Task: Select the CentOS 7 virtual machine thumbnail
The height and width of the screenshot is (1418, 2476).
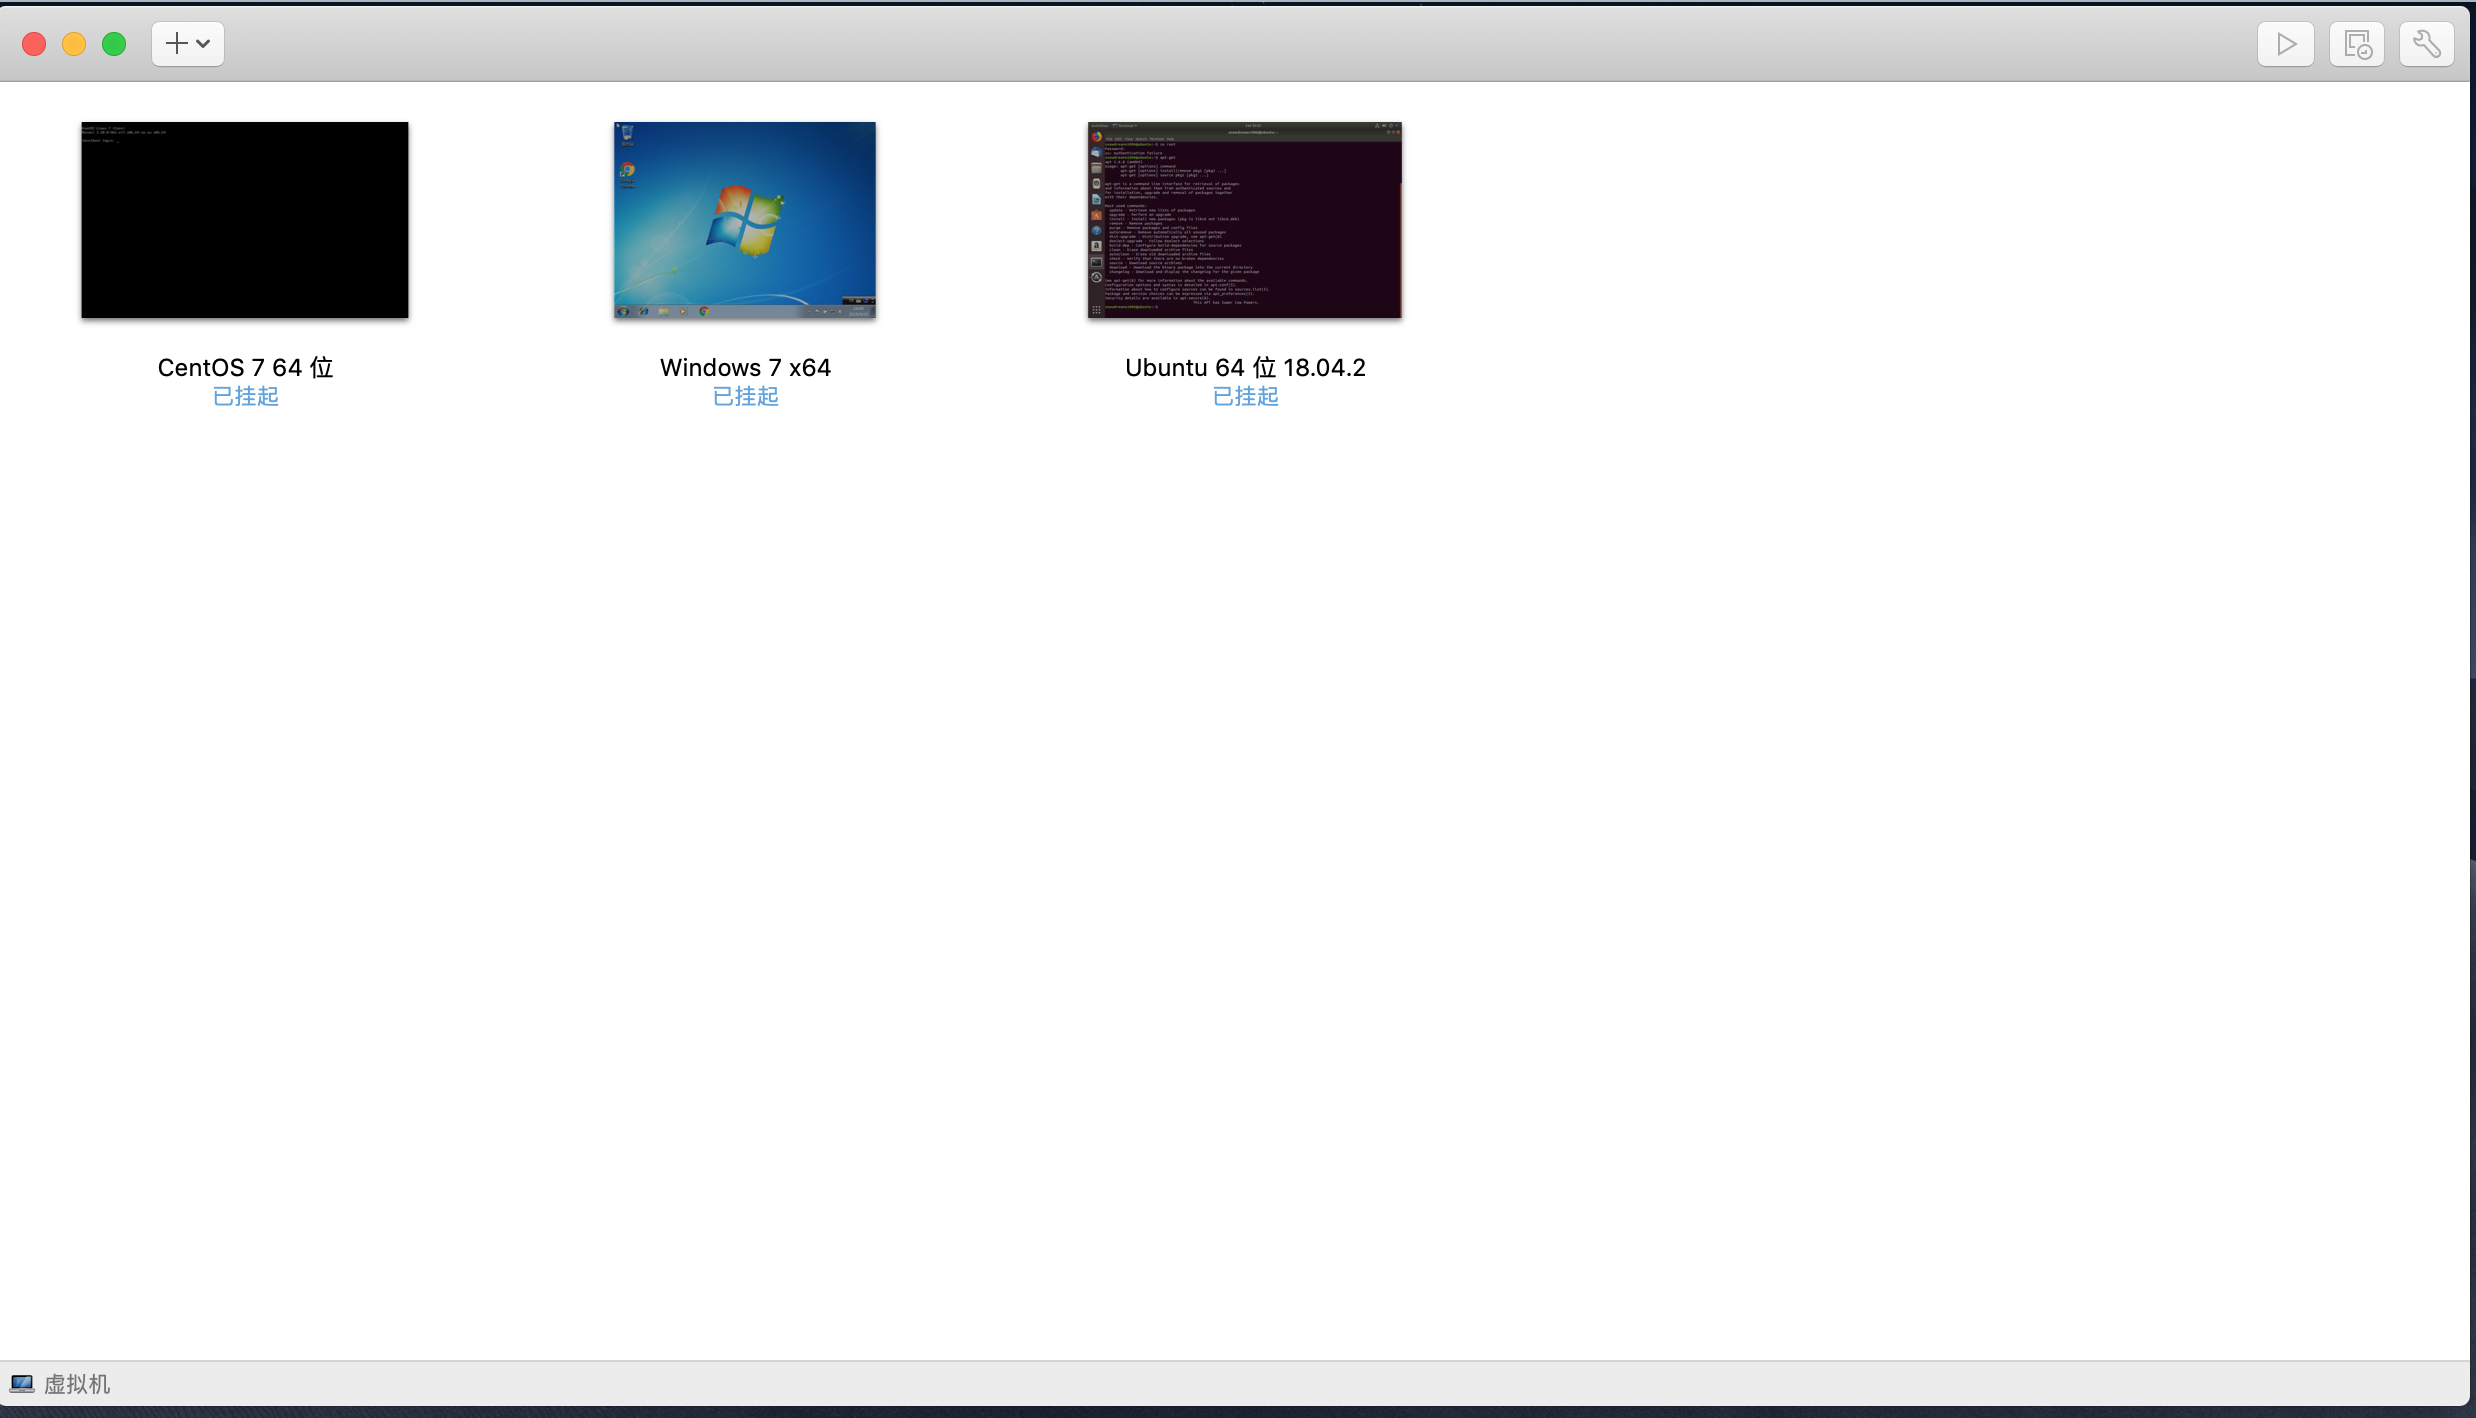Action: pos(244,220)
